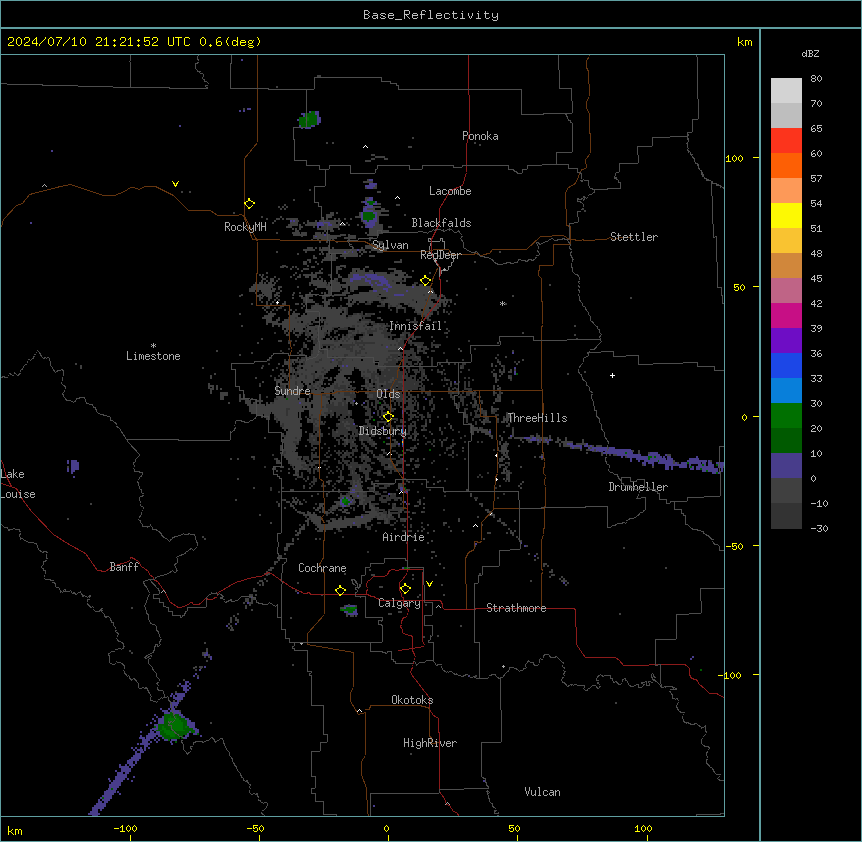Click the Stettler label
The image size is (862, 842).
pyautogui.click(x=634, y=237)
